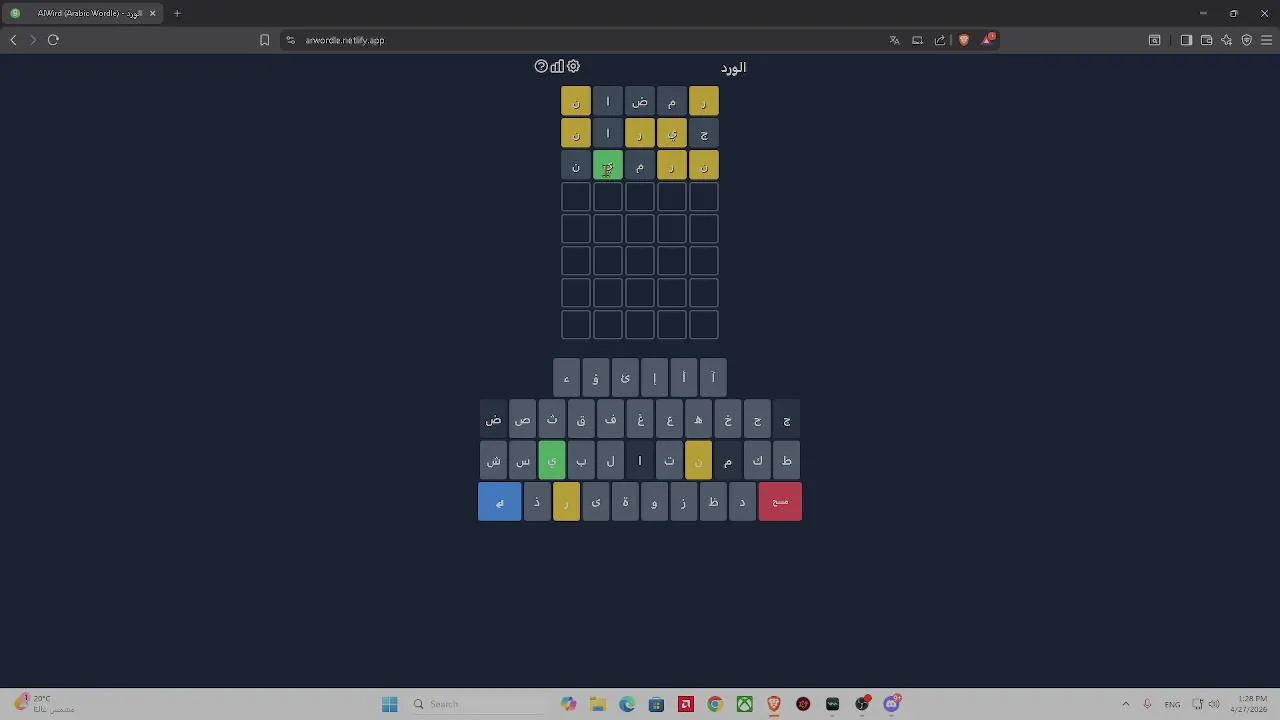This screenshot has width=1280, height=720.
Task: Click the share icon in the address bar
Action: click(x=940, y=40)
